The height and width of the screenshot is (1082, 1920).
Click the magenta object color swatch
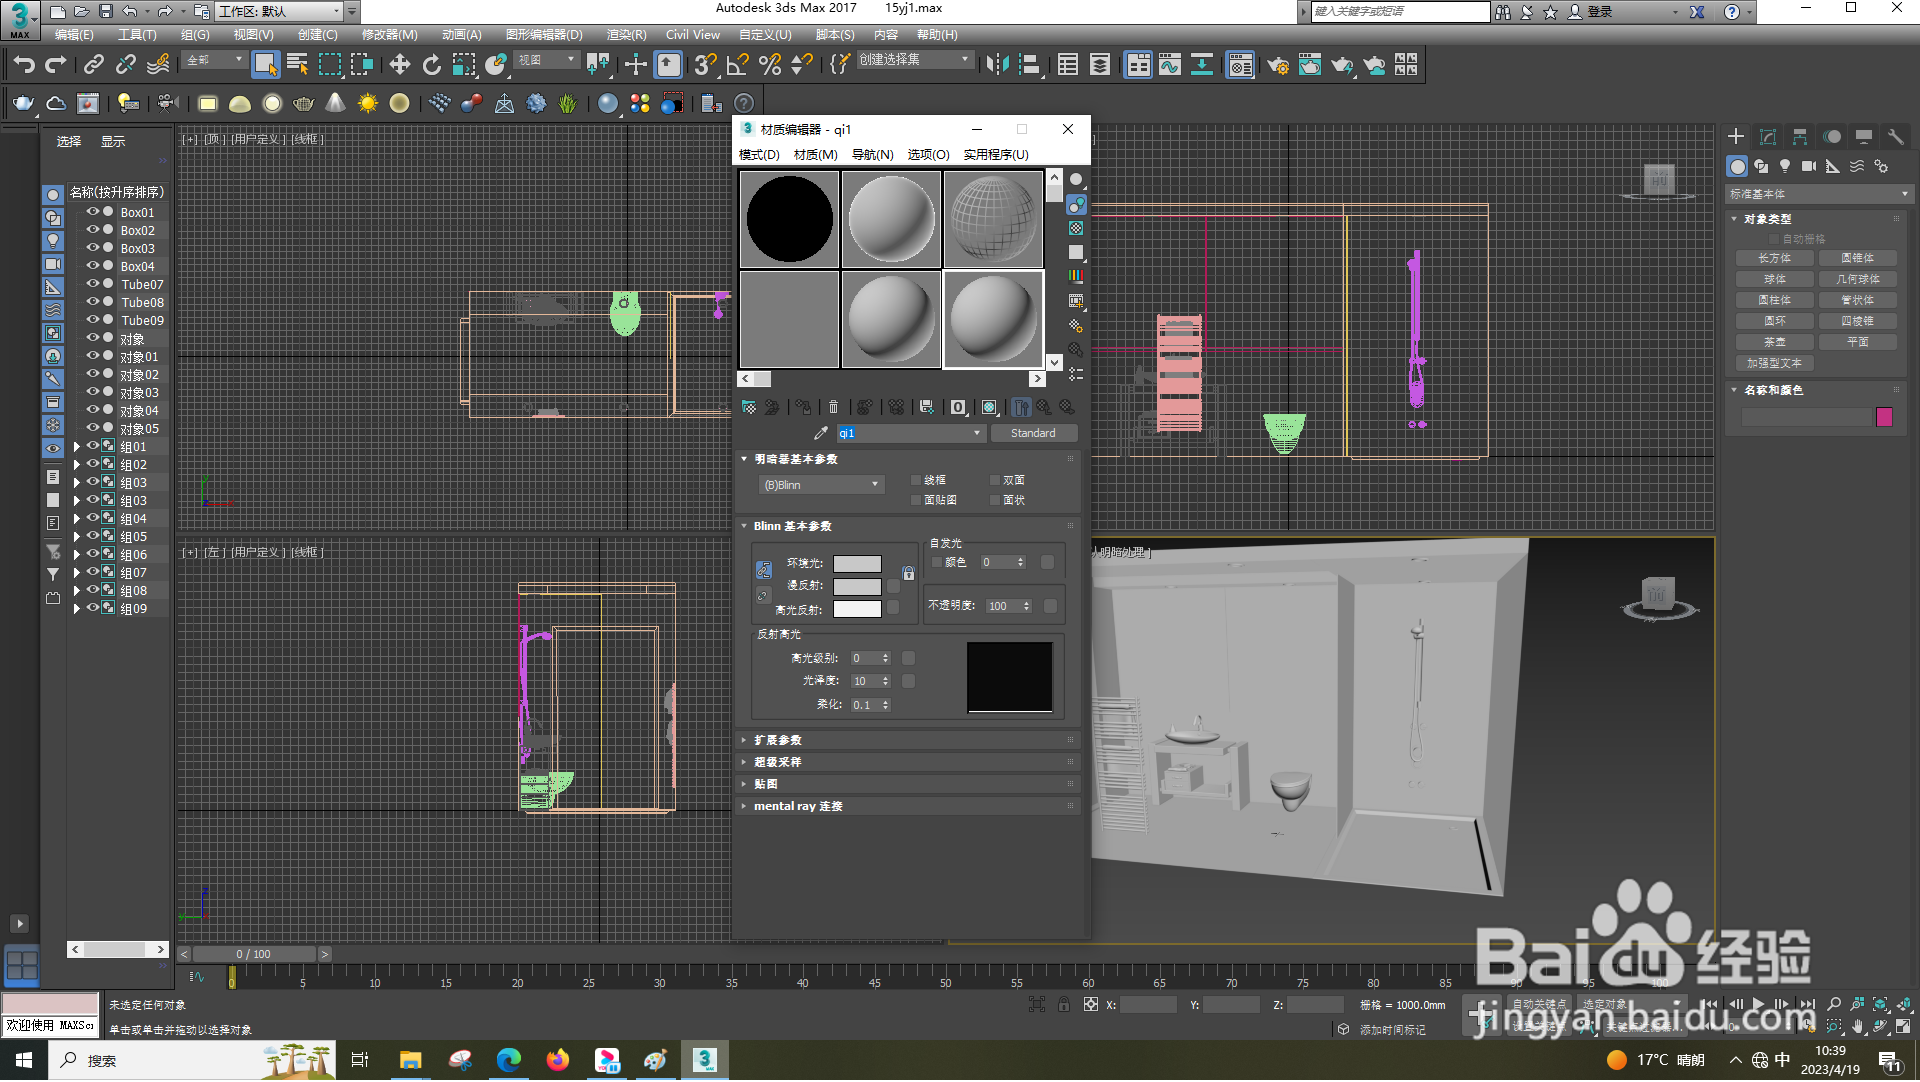tap(1884, 417)
